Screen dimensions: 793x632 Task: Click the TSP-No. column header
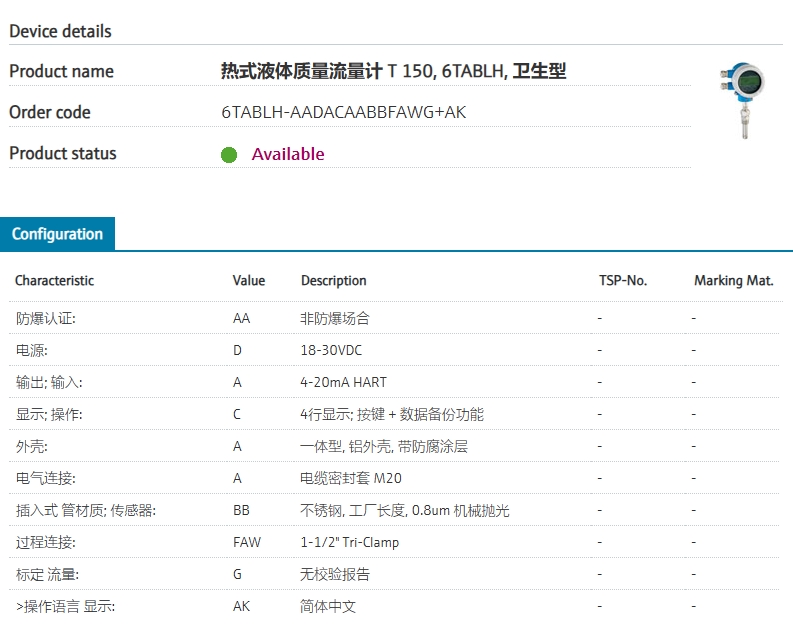tap(623, 281)
